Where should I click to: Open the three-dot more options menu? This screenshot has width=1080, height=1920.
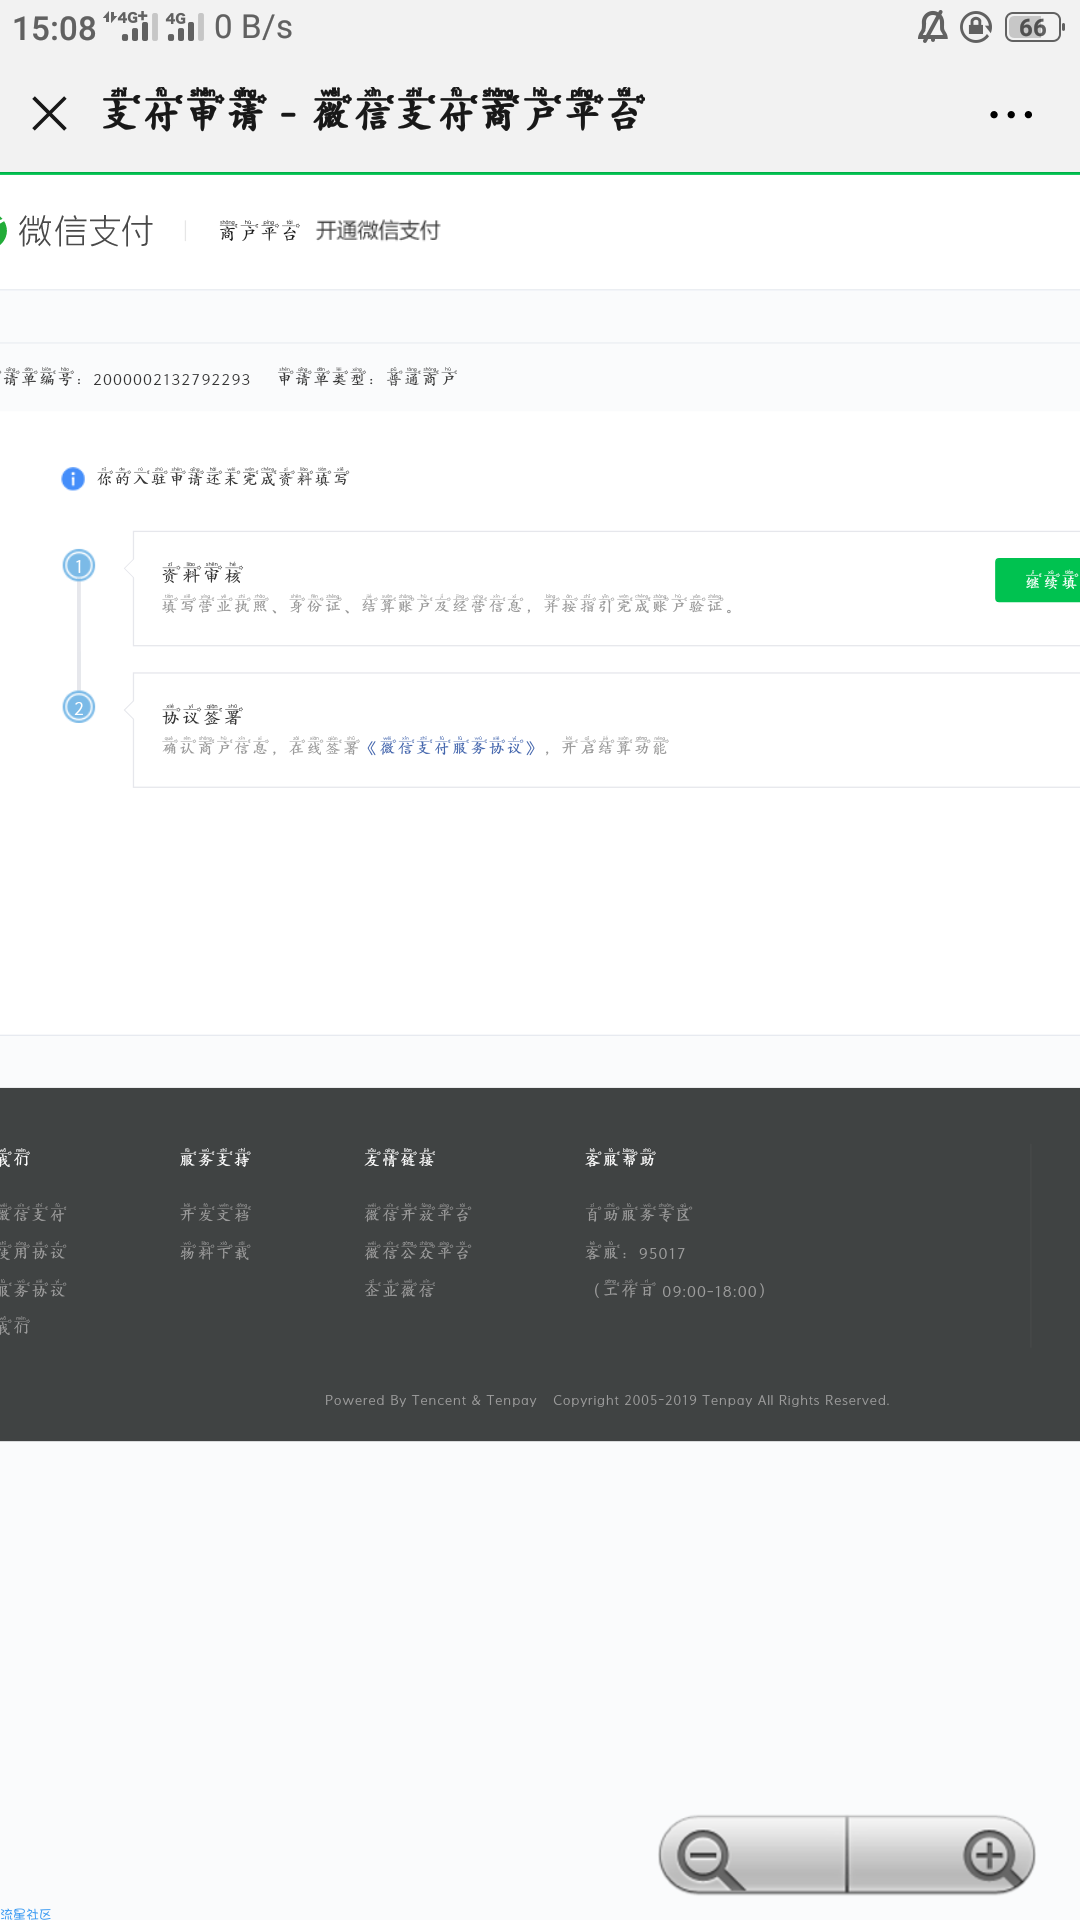(x=1010, y=115)
